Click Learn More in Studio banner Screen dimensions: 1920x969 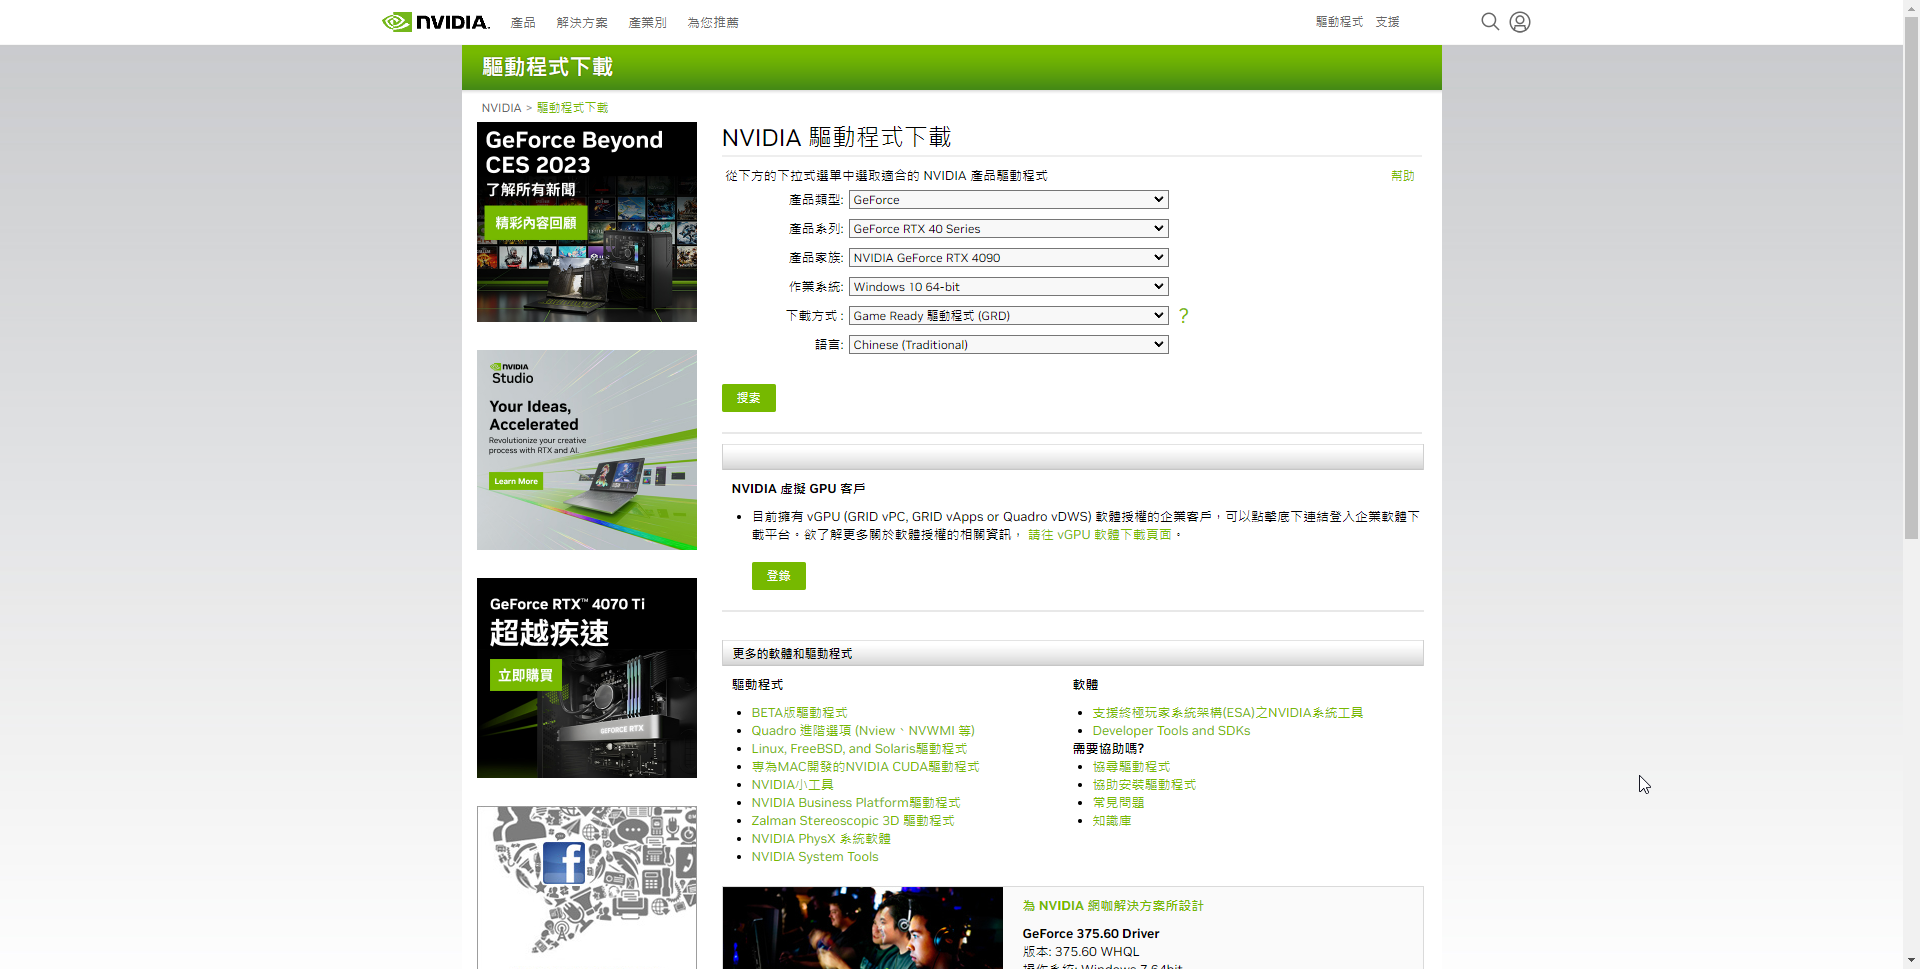coord(516,481)
